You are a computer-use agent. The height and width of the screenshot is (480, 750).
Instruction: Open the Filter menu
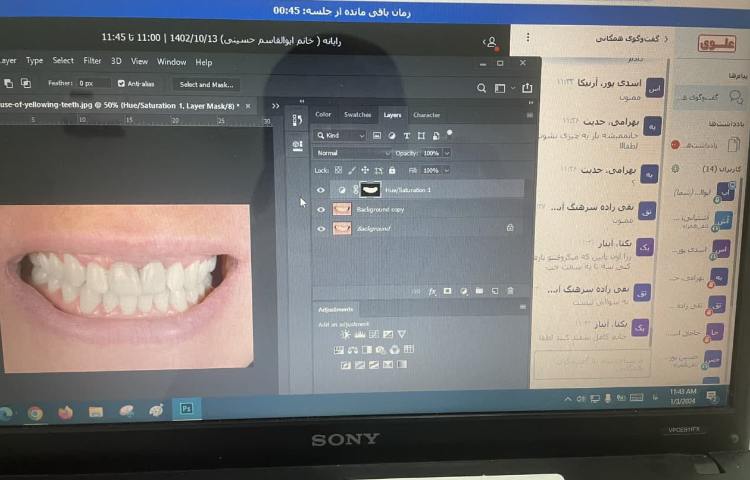92,61
